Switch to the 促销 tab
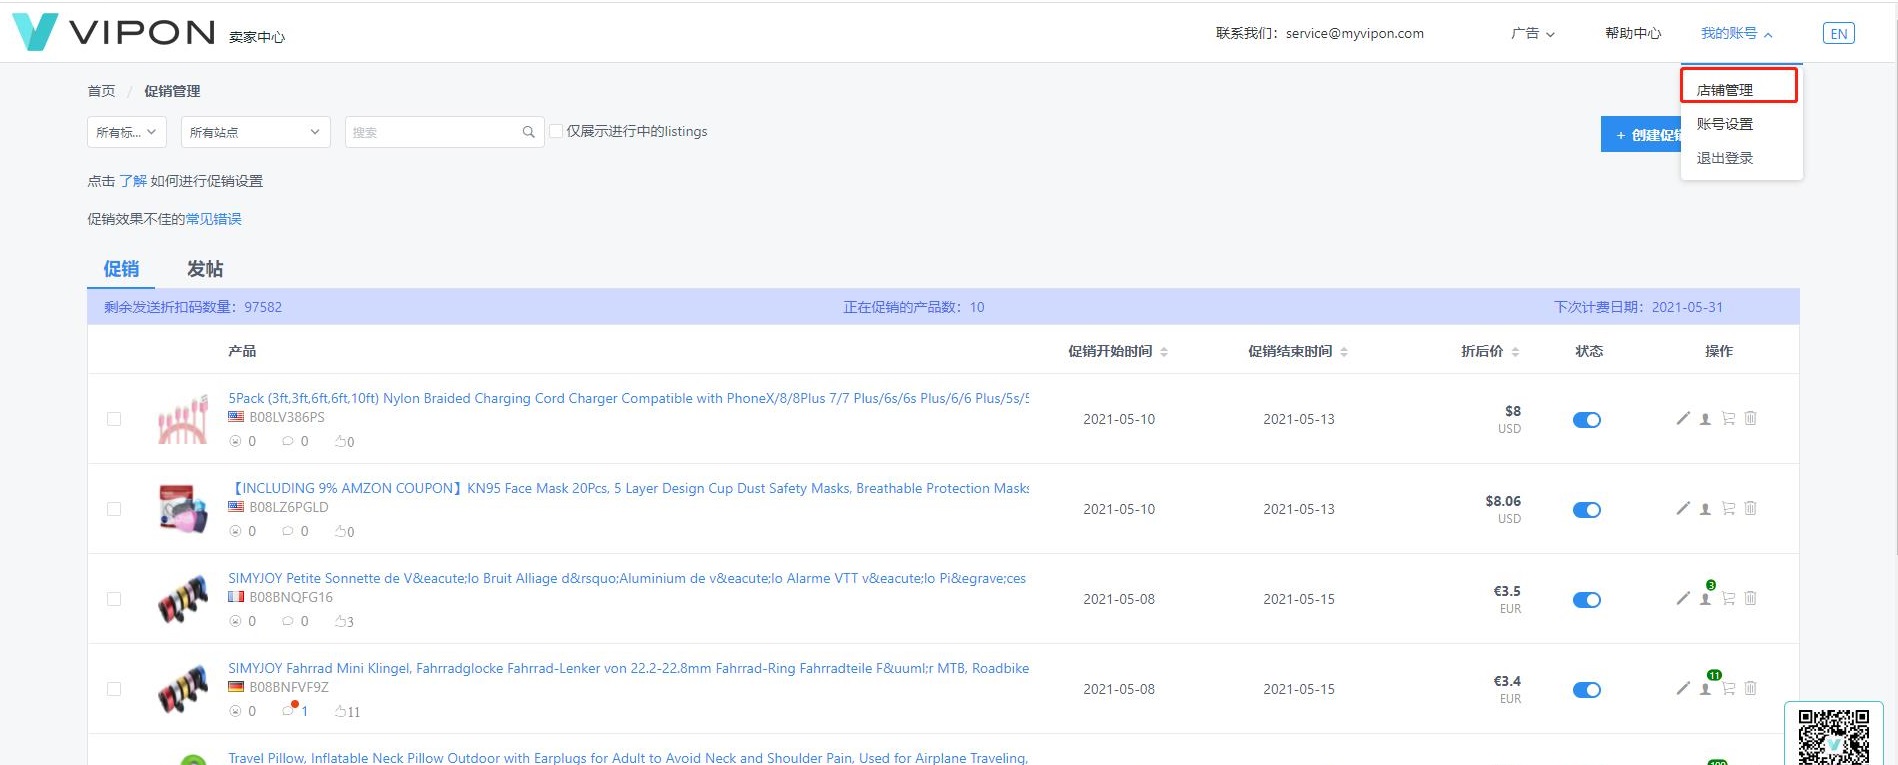The image size is (1898, 765). [x=121, y=269]
